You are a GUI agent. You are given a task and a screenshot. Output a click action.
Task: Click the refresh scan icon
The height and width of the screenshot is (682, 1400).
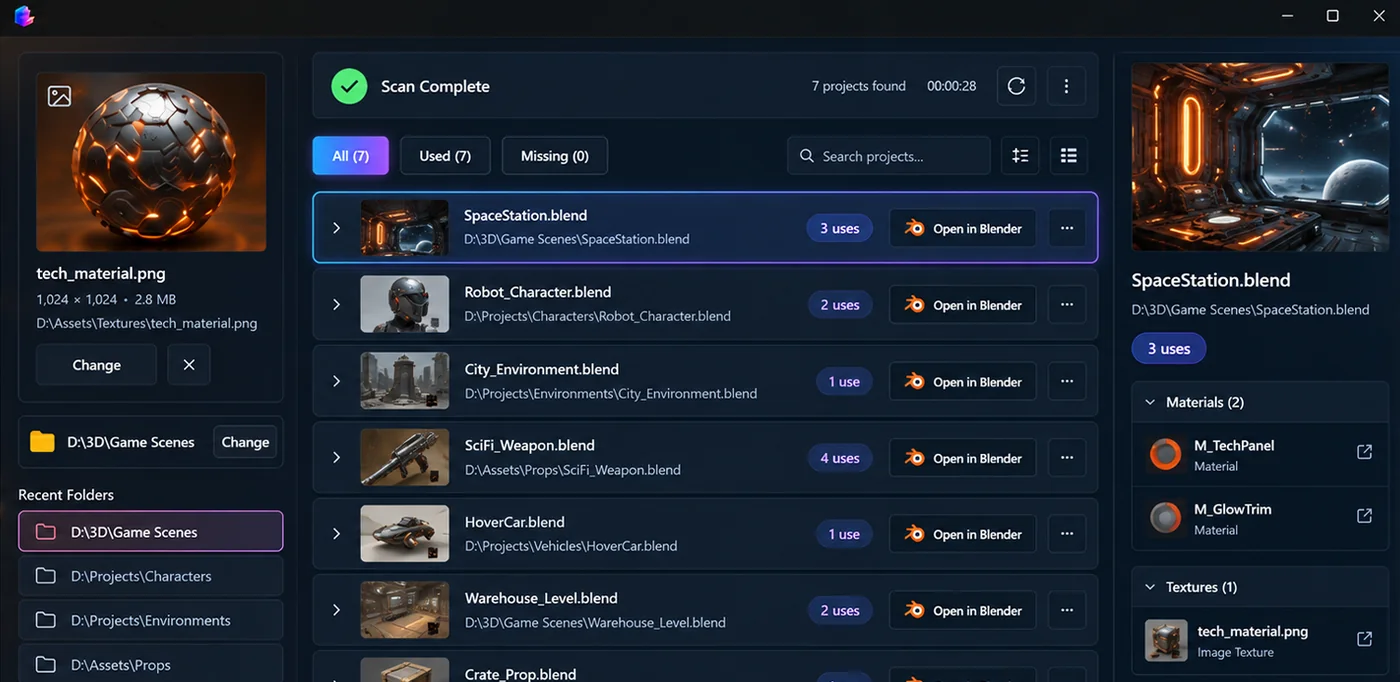[1016, 86]
